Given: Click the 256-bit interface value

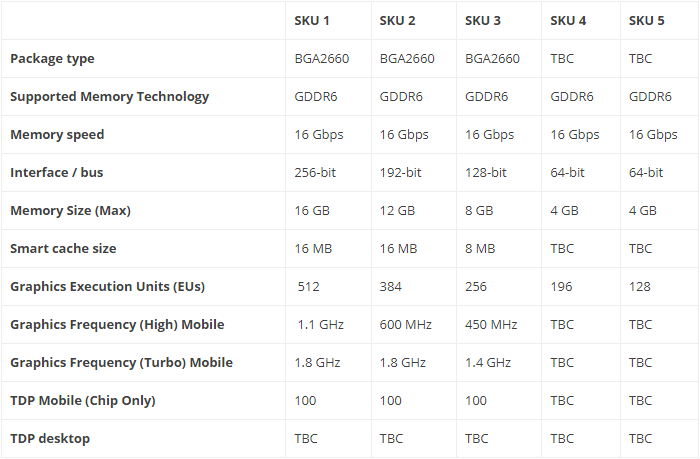Looking at the screenshot, I should pos(315,173).
